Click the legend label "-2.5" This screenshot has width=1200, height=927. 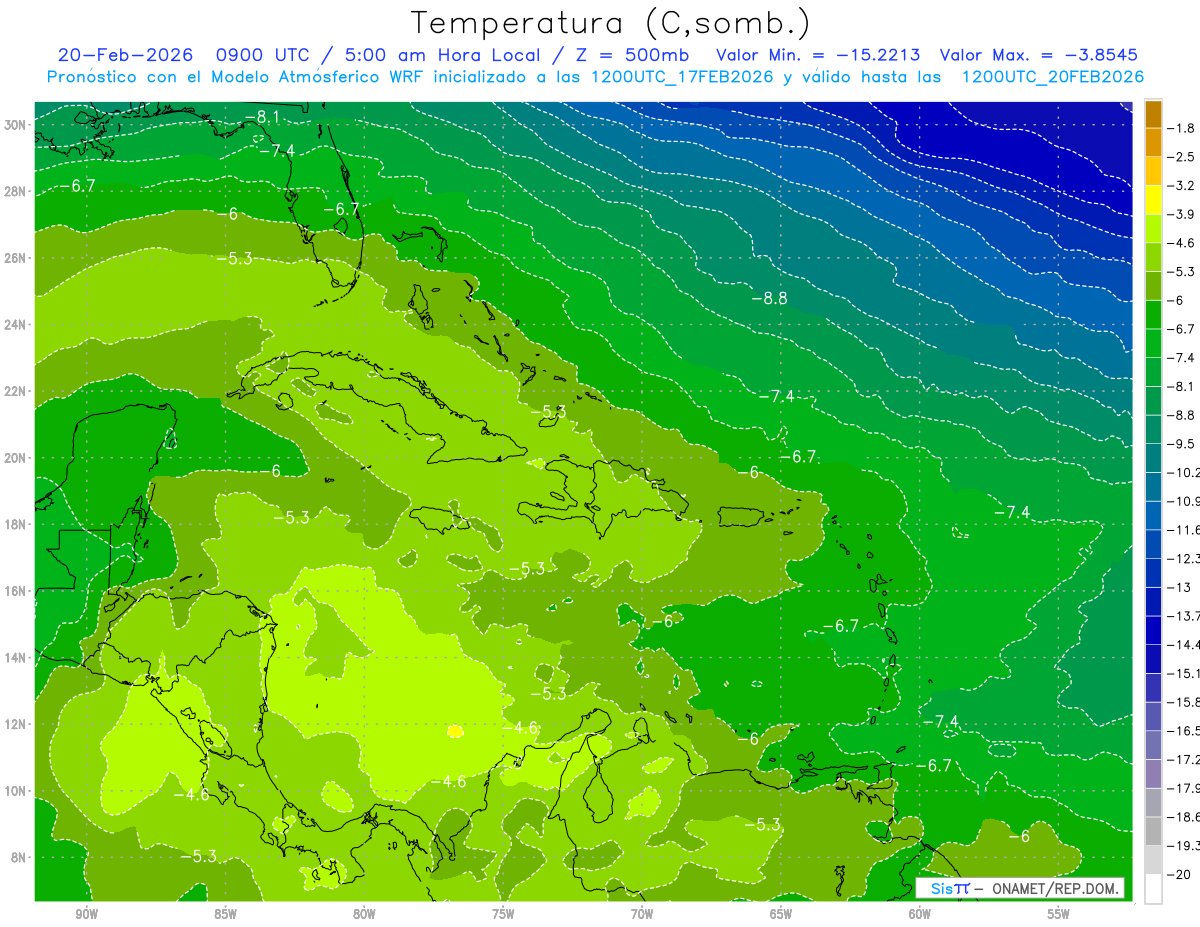[1182, 157]
